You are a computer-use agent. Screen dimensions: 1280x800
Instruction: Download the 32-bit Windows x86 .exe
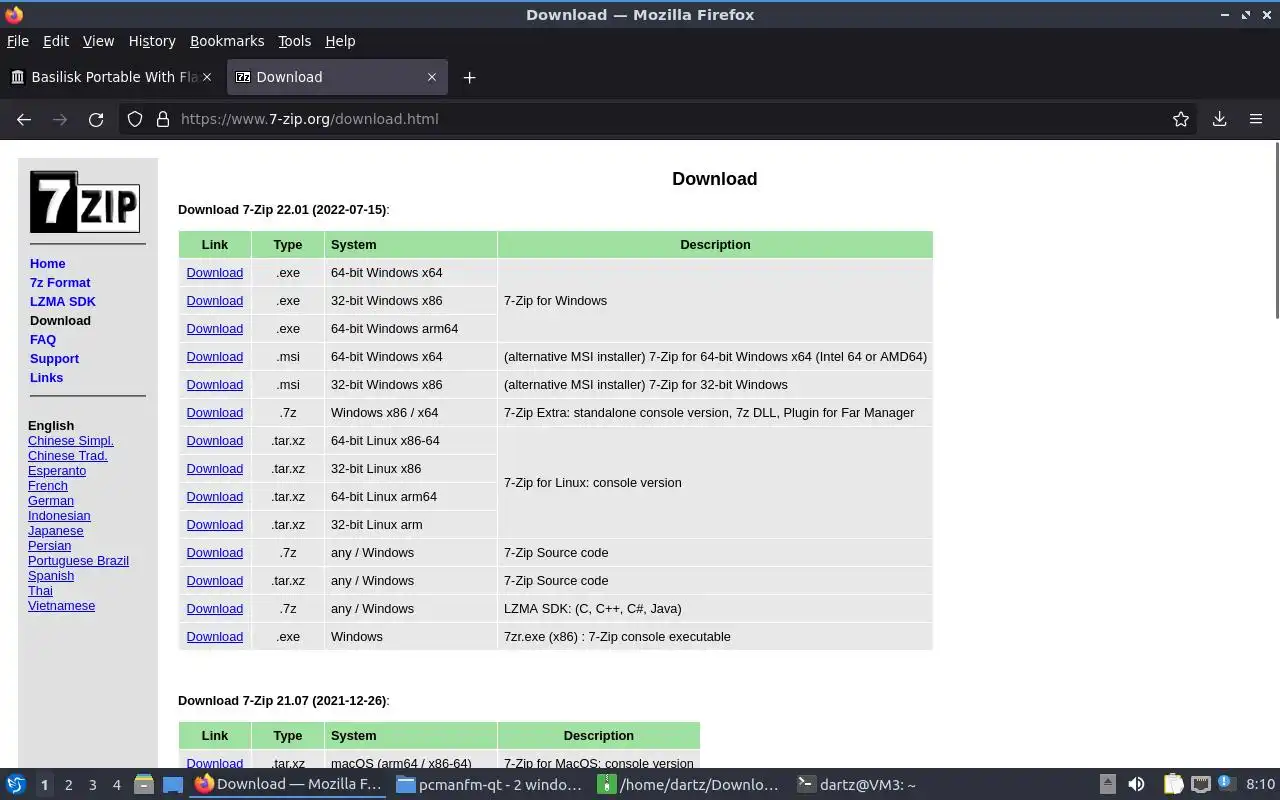(x=214, y=301)
